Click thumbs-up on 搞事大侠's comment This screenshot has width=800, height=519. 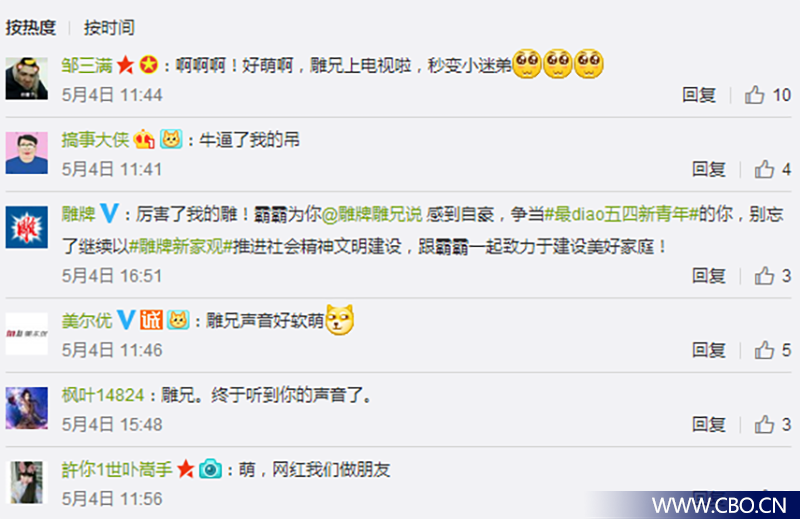764,169
